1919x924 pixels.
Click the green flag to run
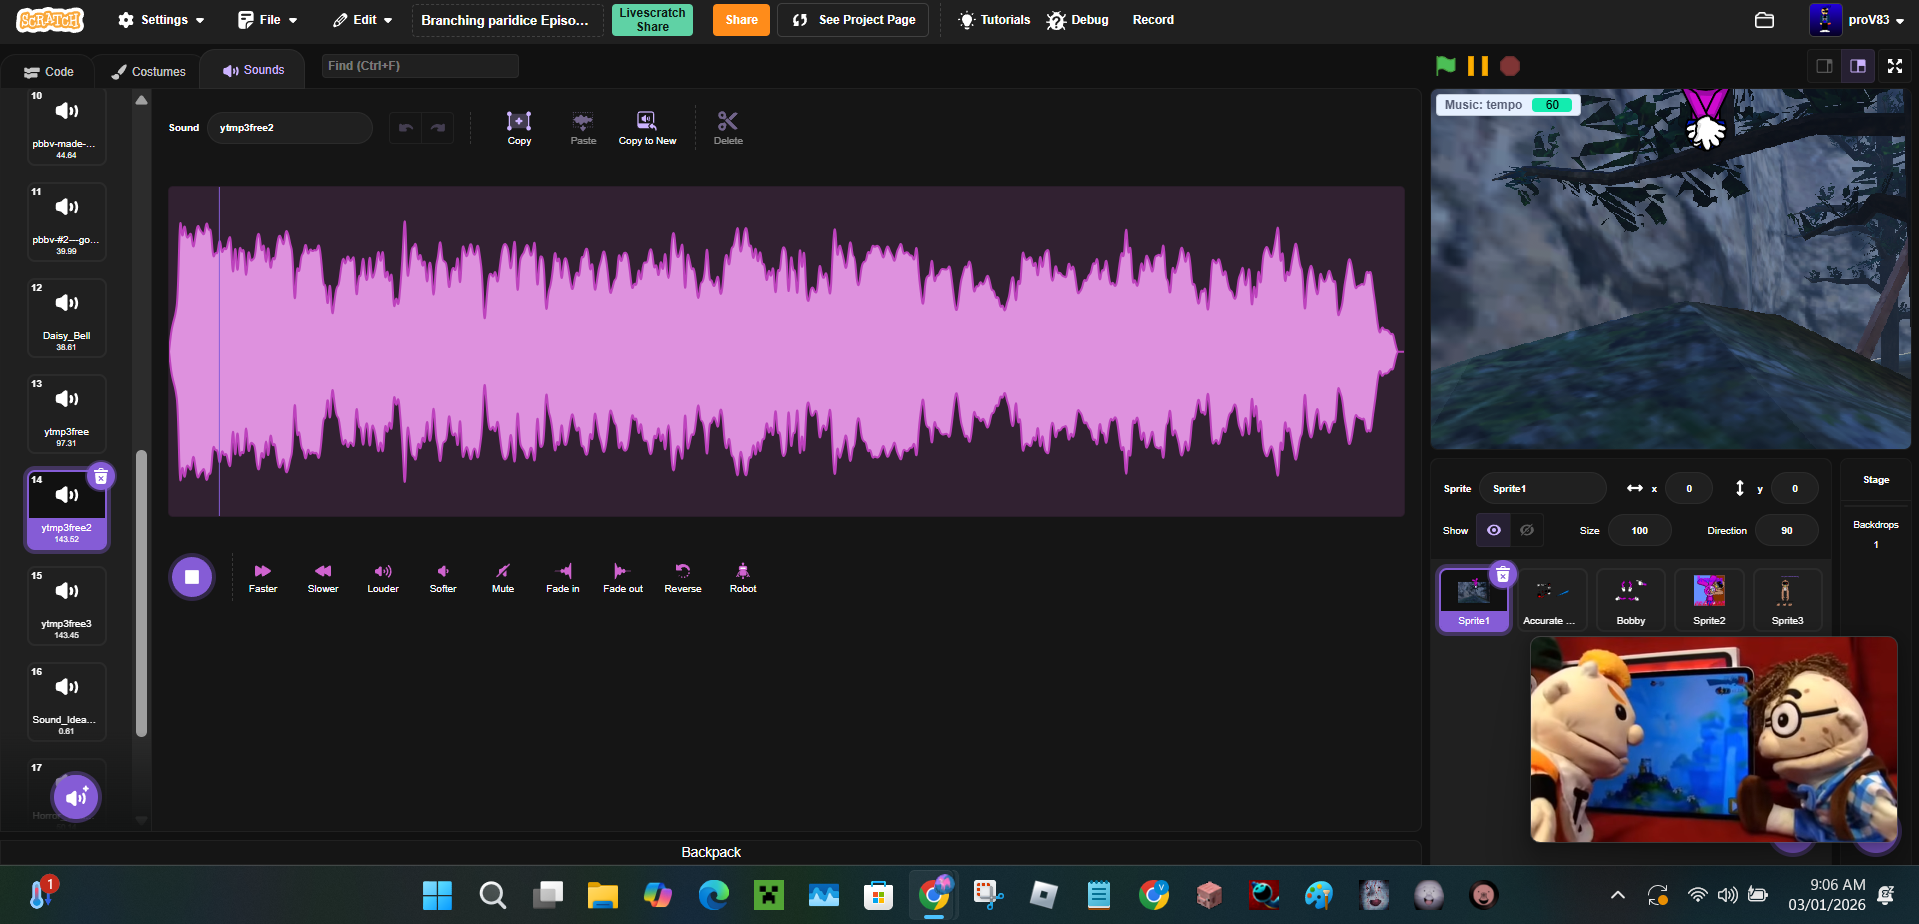[x=1446, y=66]
